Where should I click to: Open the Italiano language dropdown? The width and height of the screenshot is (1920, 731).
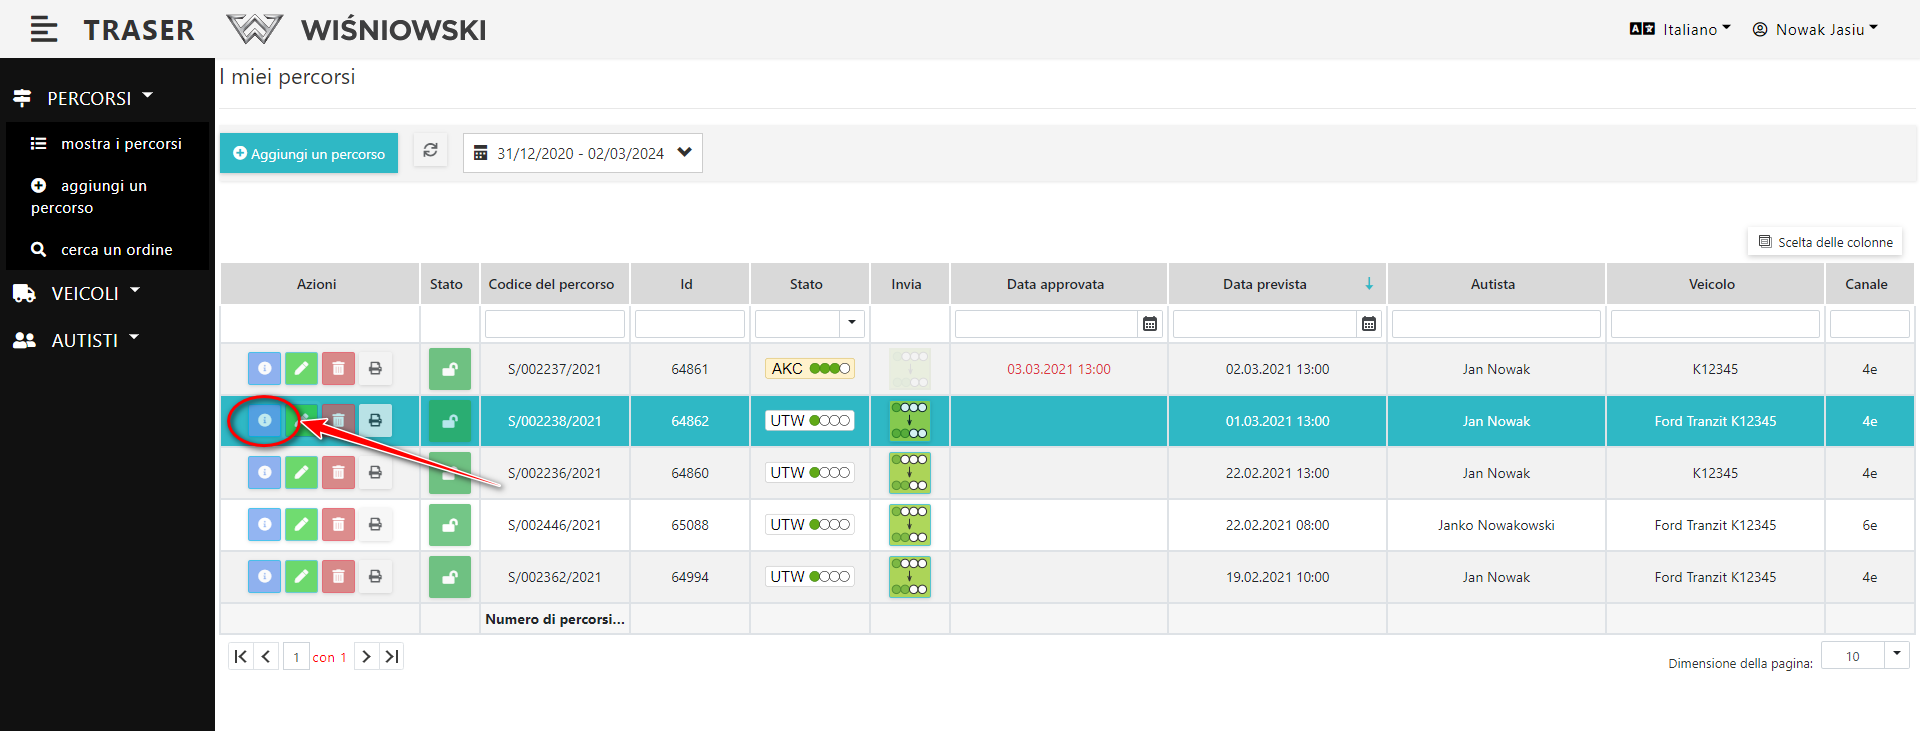(x=1681, y=30)
